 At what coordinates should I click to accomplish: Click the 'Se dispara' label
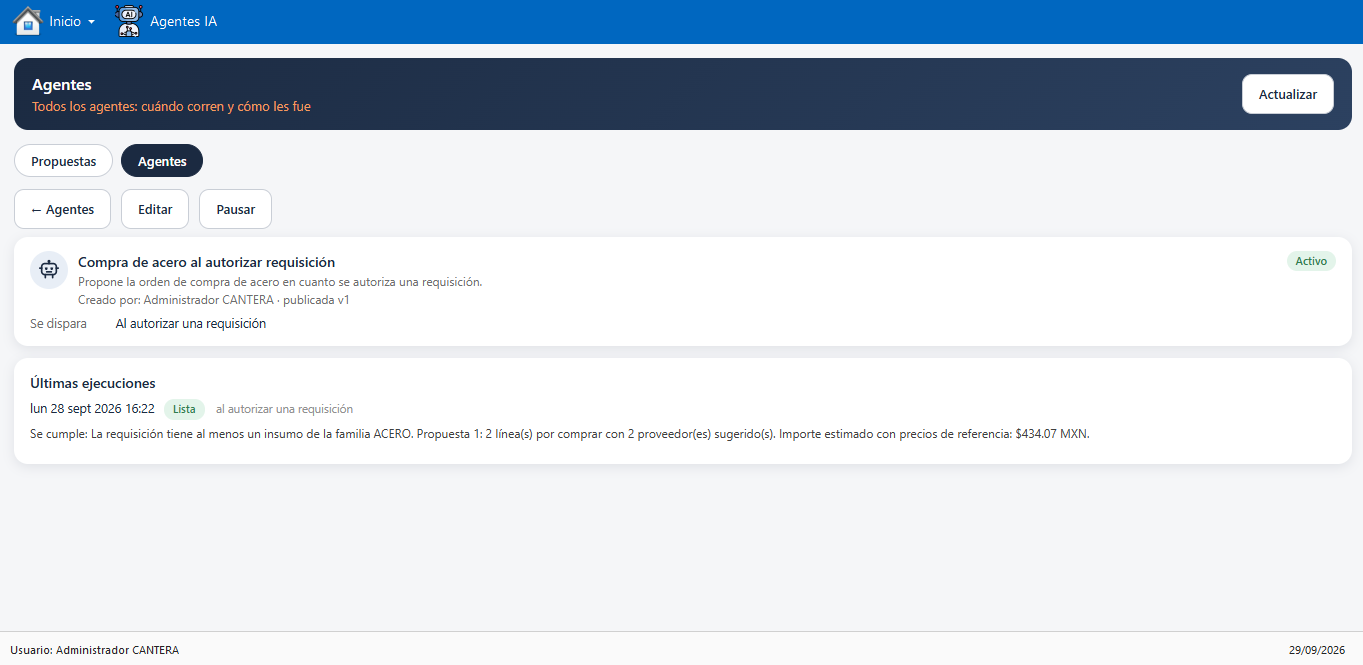point(58,324)
